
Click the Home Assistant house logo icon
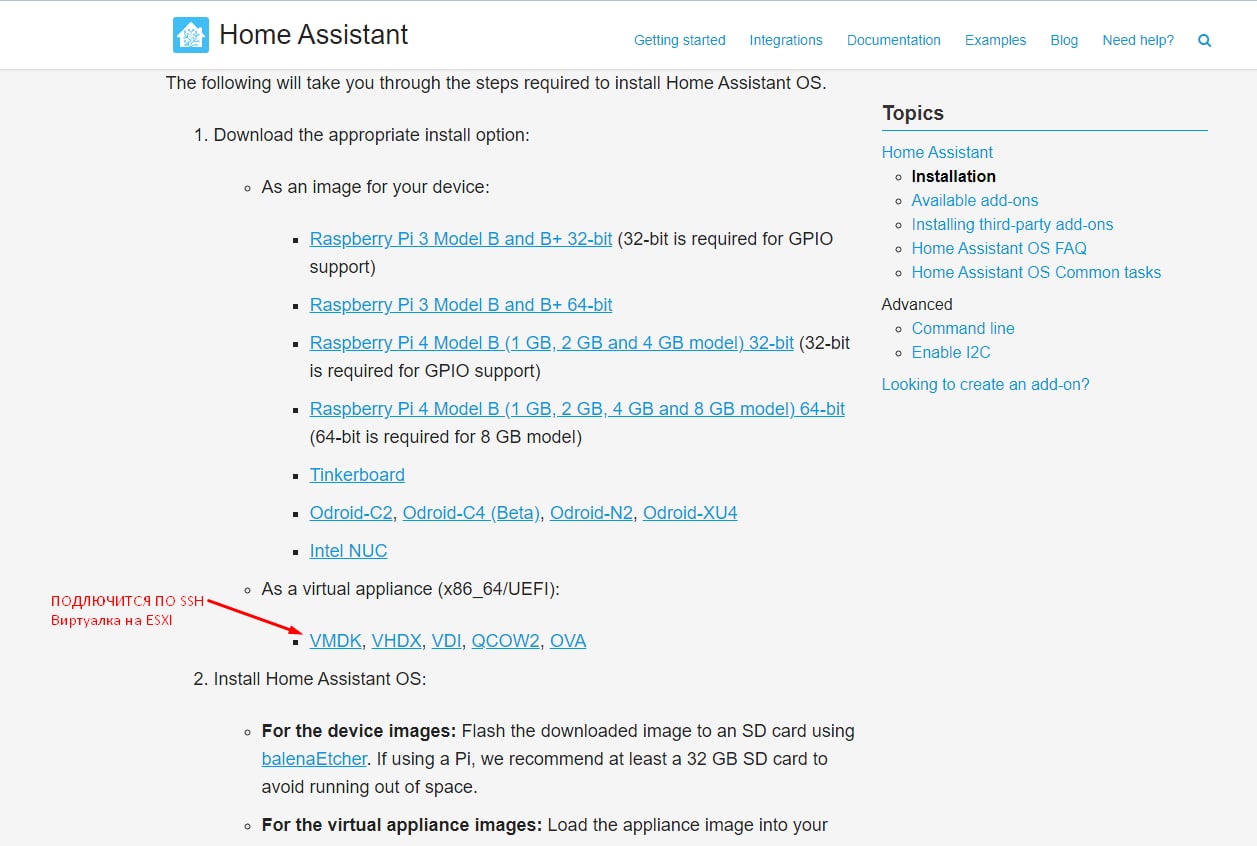click(x=191, y=35)
